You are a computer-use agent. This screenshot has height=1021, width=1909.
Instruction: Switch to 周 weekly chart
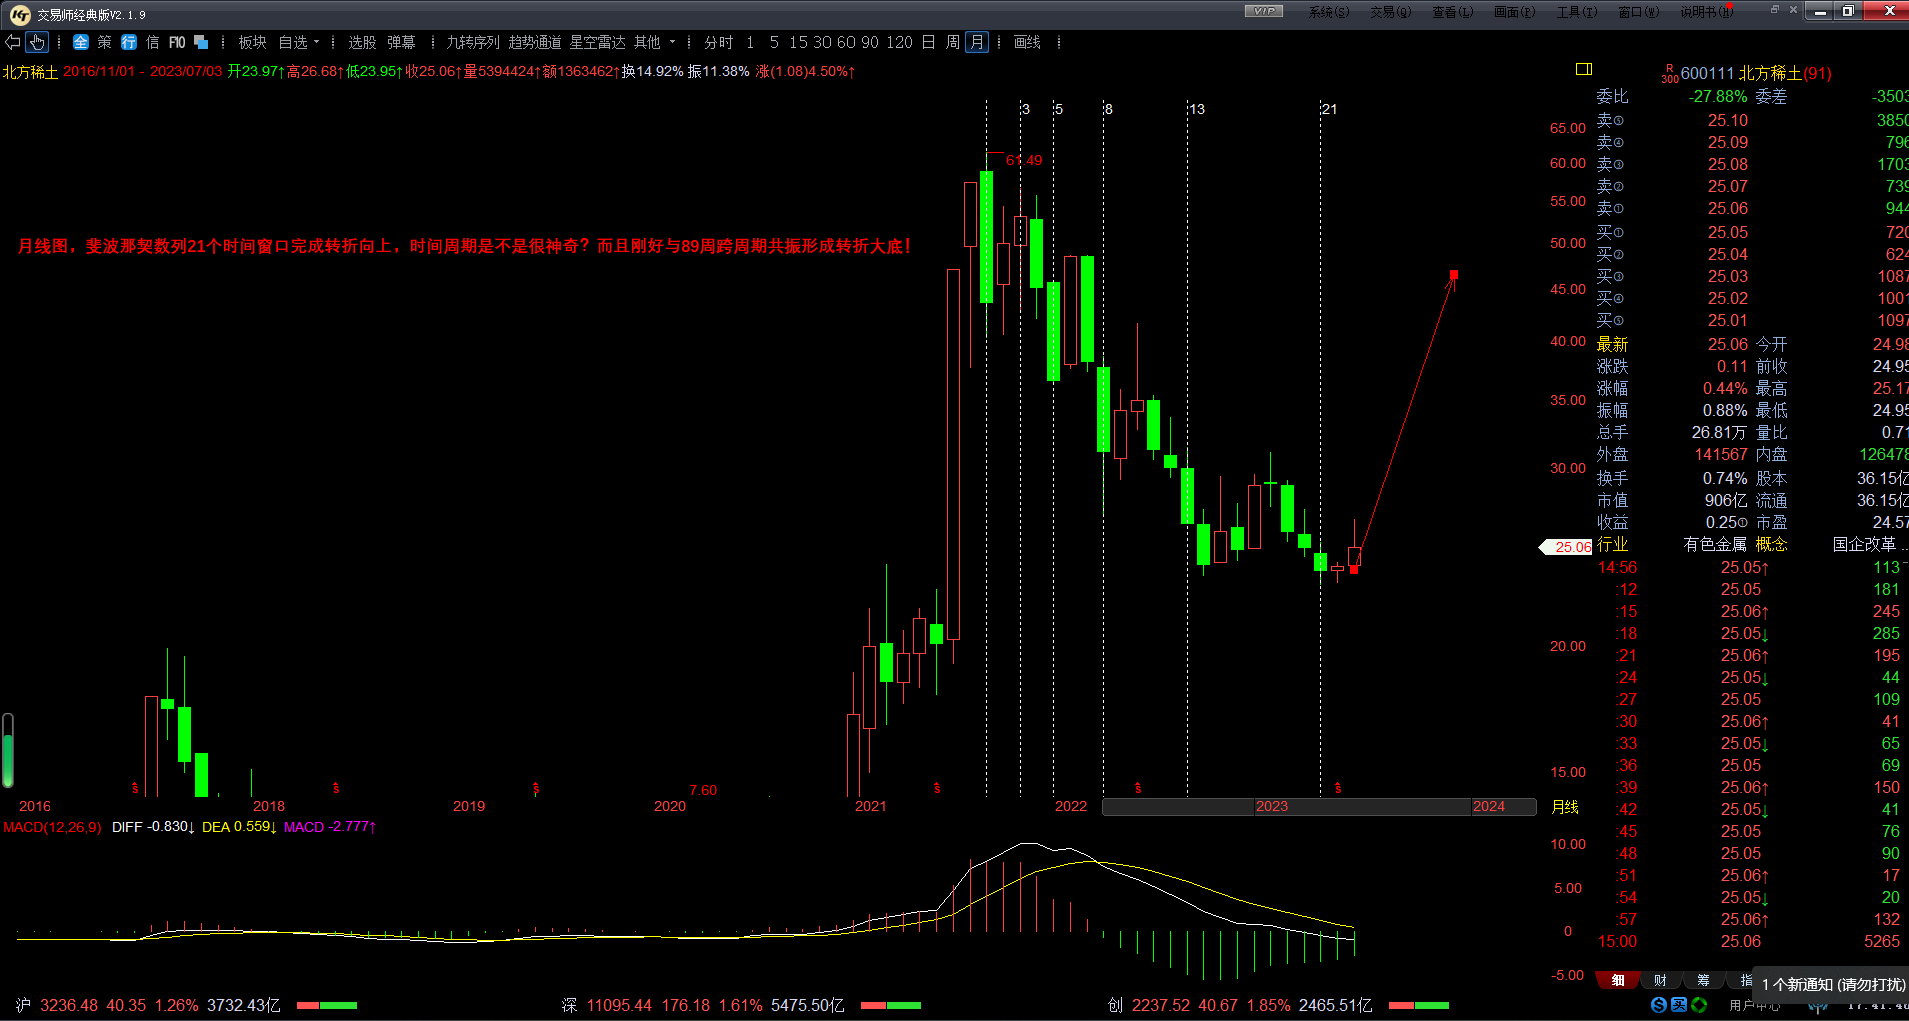(x=953, y=42)
